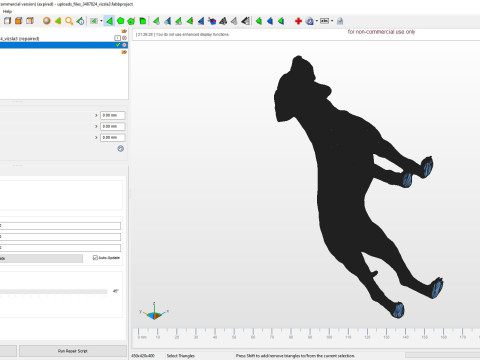This screenshot has width=480, height=360.
Task: Click the third '0.00 mm' value field
Action: coord(113,137)
